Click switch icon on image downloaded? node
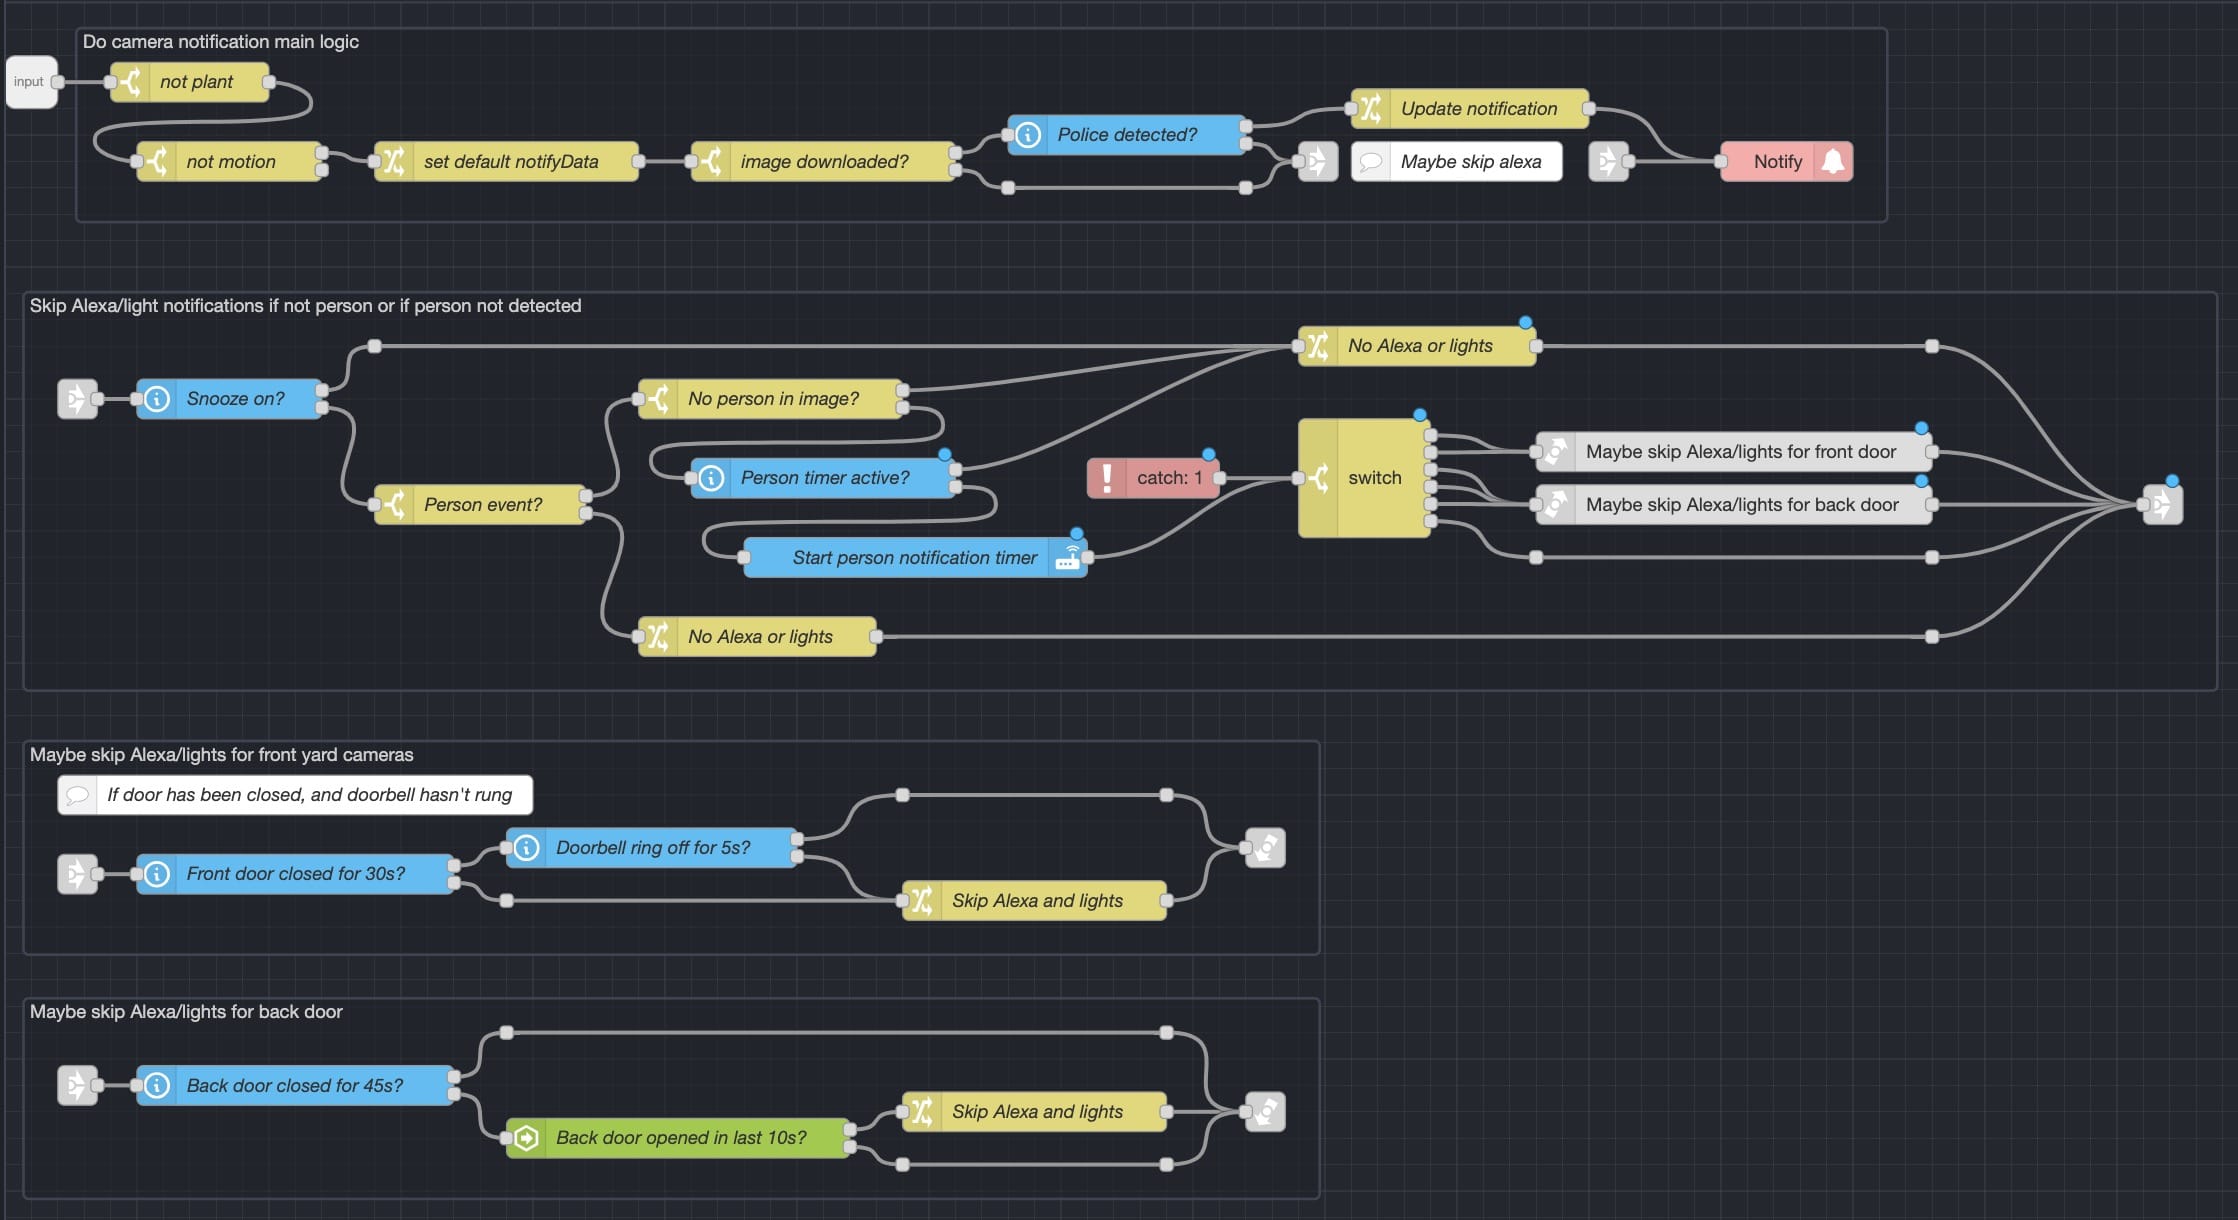The height and width of the screenshot is (1220, 2238). coord(711,161)
